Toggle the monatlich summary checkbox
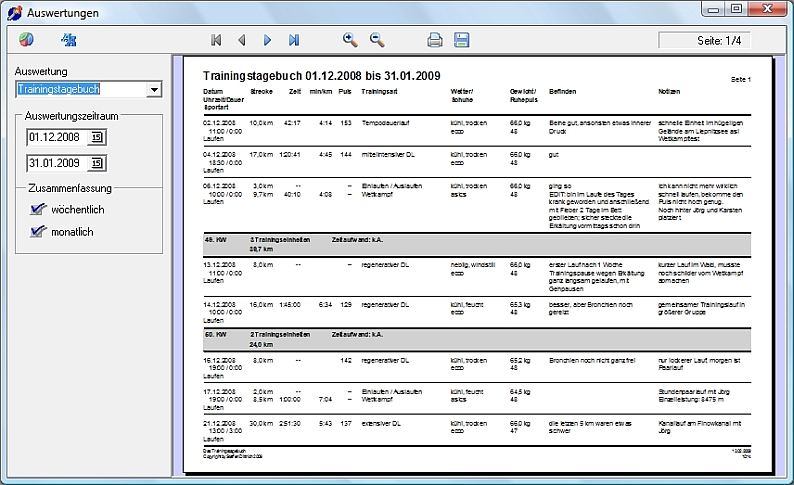The image size is (794, 485). (x=39, y=231)
